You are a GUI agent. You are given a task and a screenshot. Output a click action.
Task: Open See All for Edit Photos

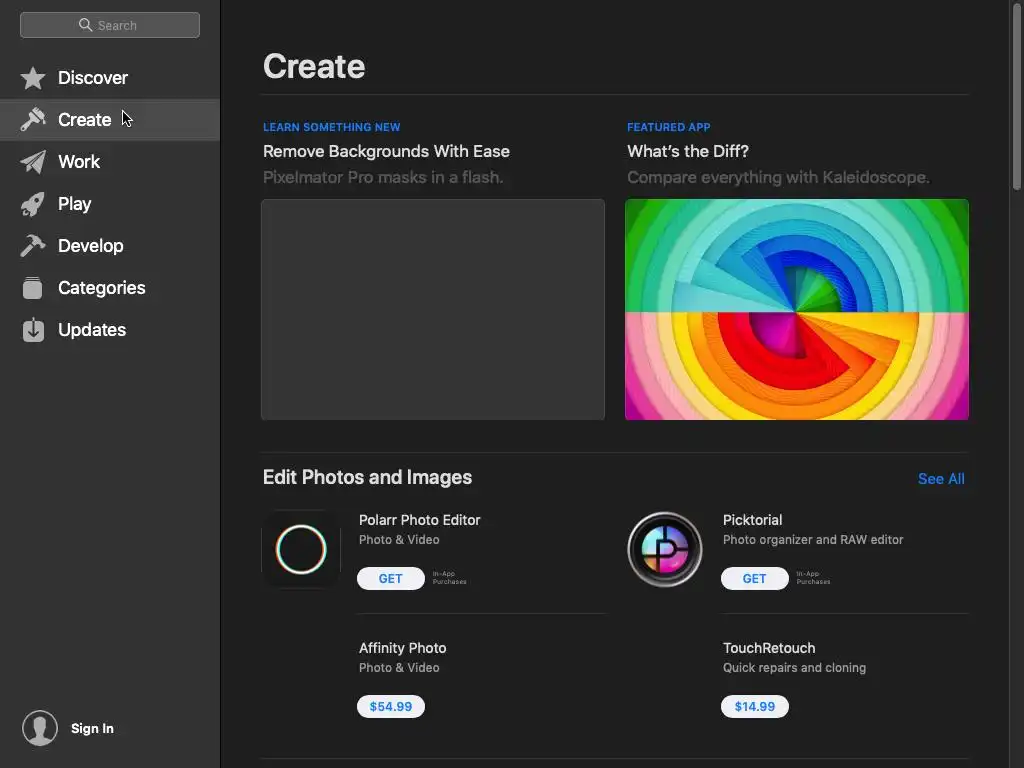click(941, 479)
